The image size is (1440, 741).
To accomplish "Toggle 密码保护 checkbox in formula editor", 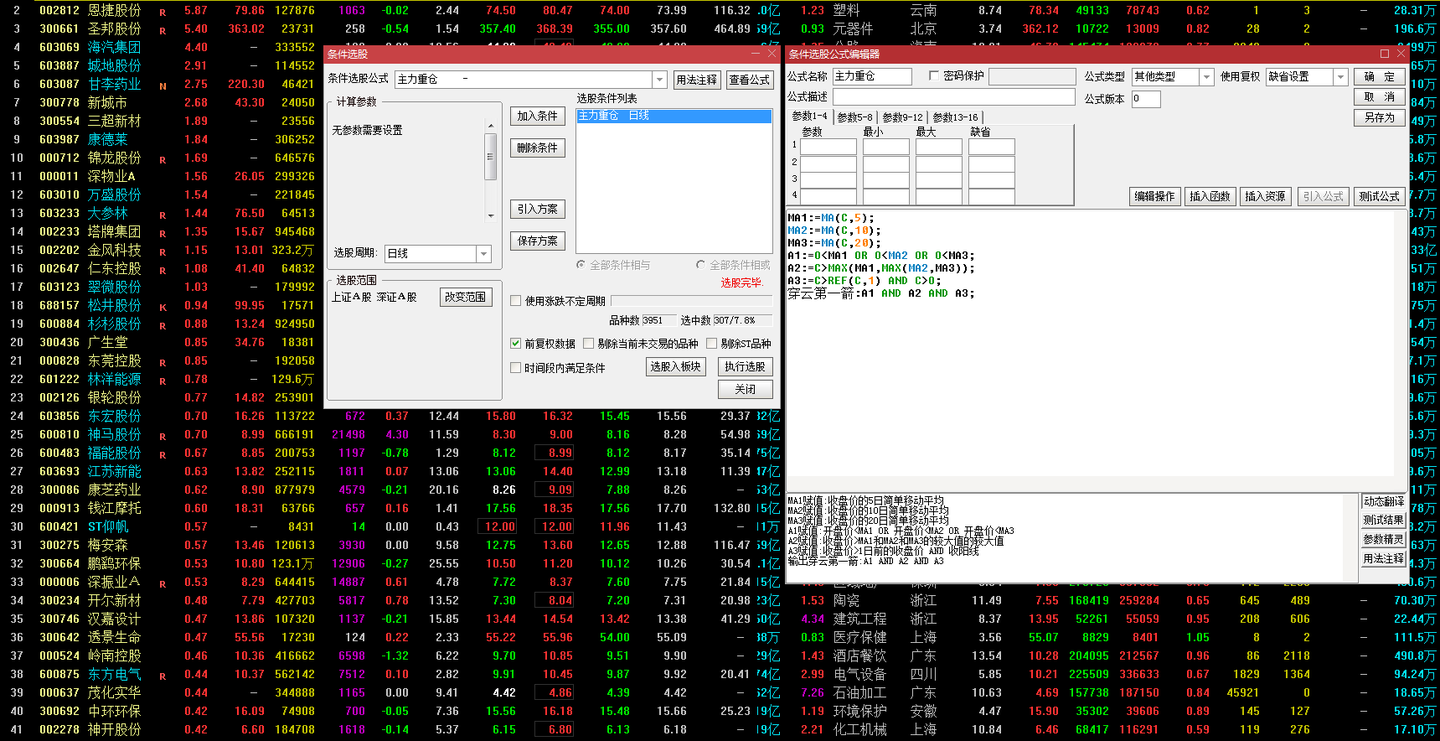I will tap(934, 76).
